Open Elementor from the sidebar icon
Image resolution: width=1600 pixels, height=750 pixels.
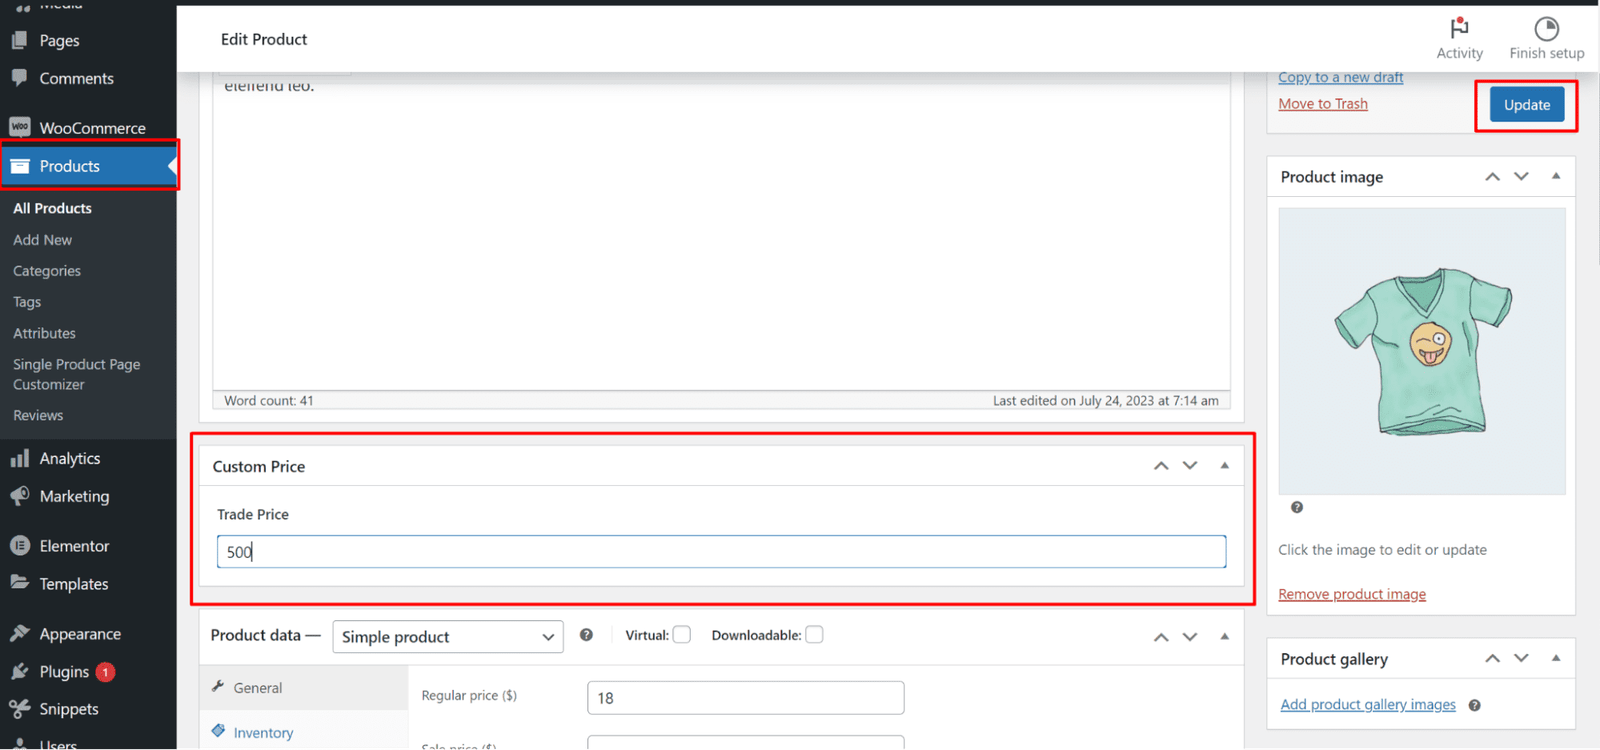pyautogui.click(x=20, y=546)
